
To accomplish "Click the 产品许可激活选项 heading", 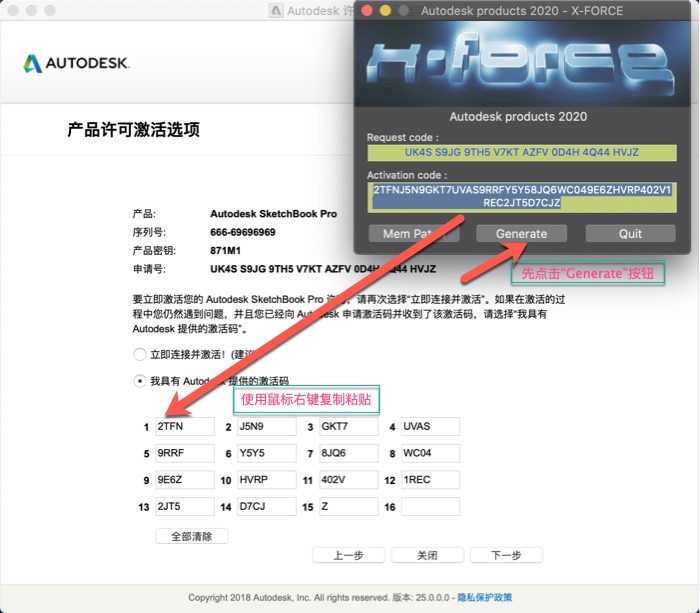I will (x=133, y=129).
